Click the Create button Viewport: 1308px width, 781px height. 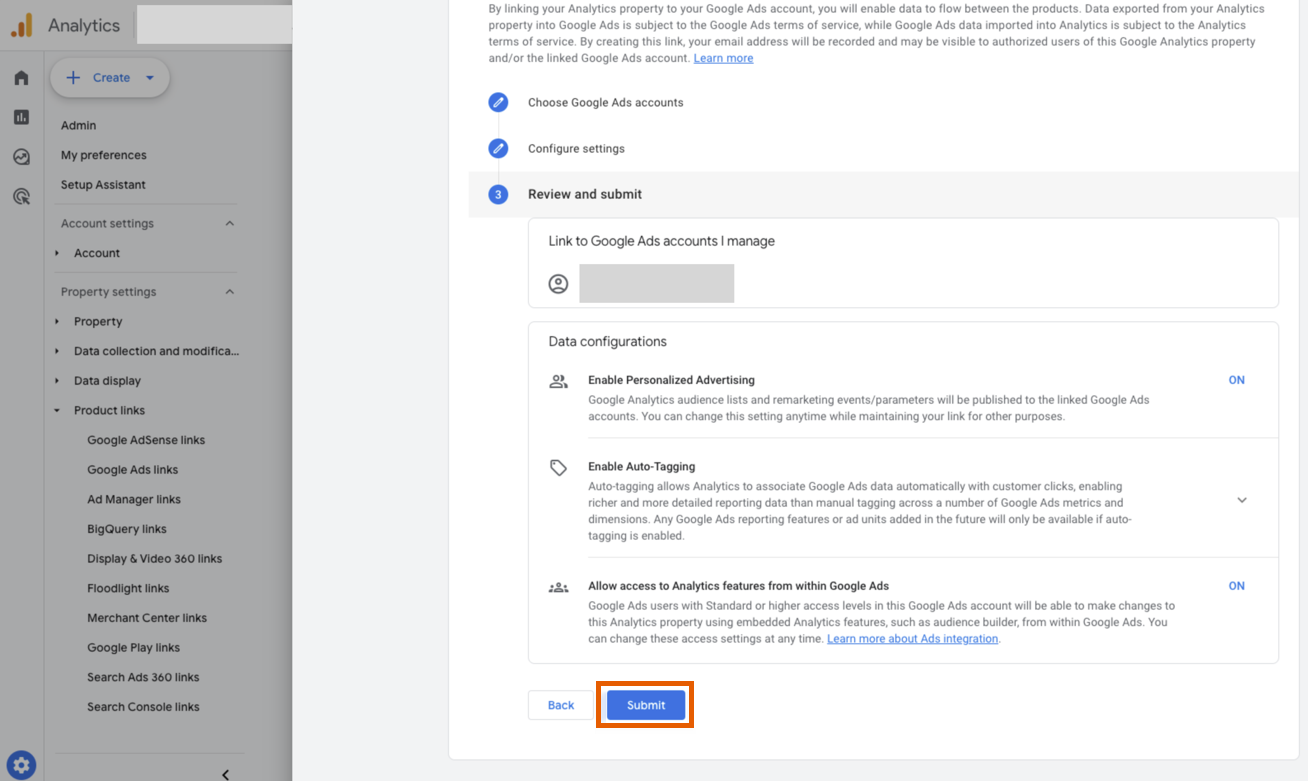click(x=110, y=77)
